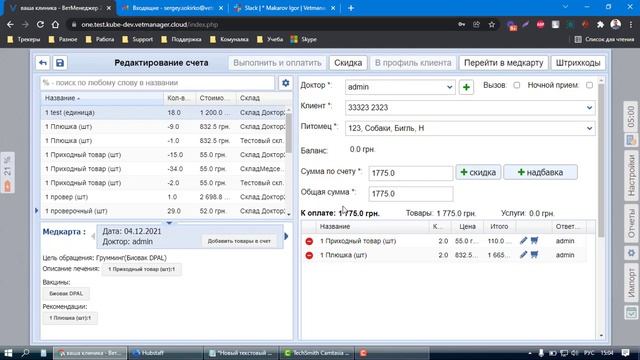The image size is (640, 360).
Task: Edit '1 Приходный товар' invoice line pencil
Action: [523, 241]
